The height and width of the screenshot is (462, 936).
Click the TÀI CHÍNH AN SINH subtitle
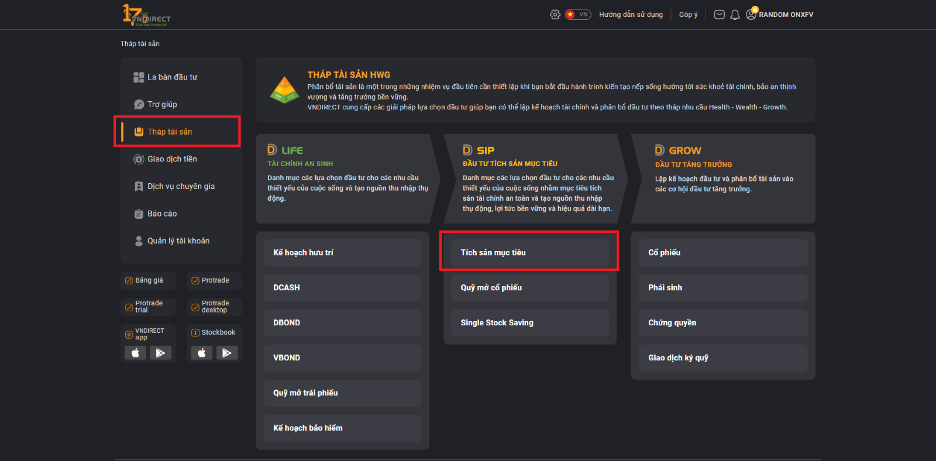(x=300, y=164)
